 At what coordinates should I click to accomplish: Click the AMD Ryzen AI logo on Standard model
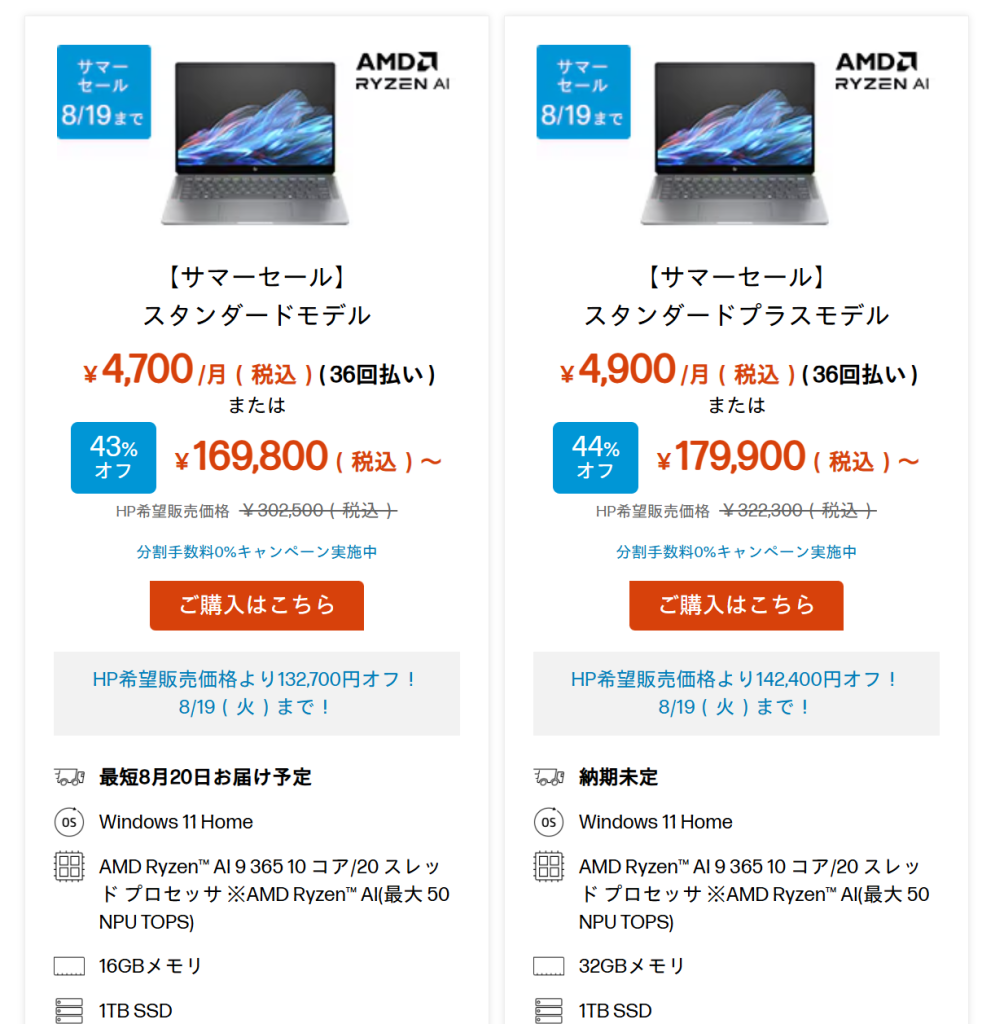402,71
